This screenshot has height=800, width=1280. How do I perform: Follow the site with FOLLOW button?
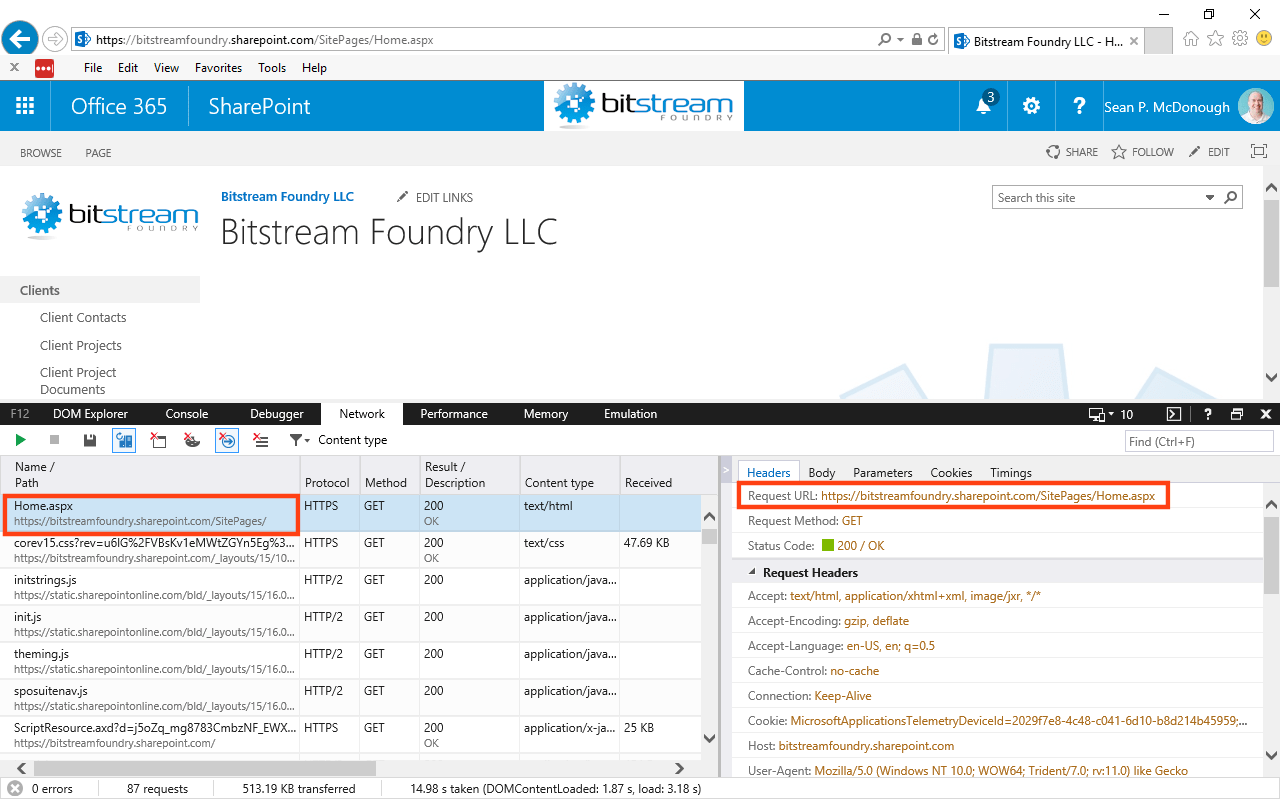[1142, 151]
